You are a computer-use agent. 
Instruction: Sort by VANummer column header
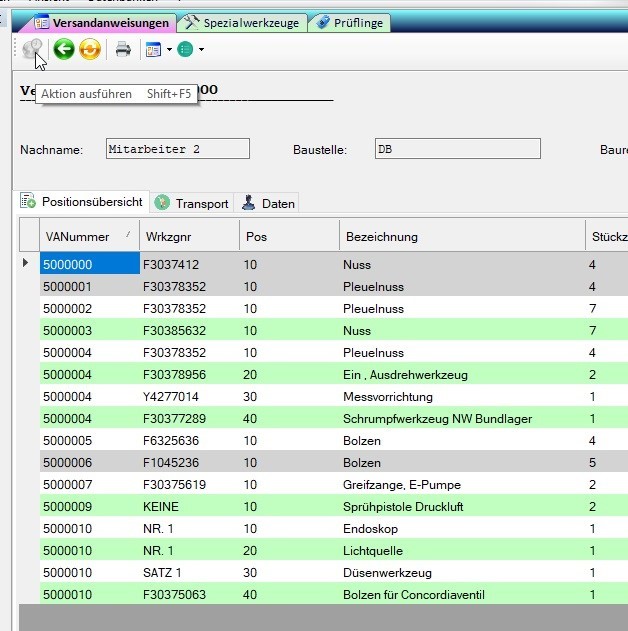click(89, 236)
